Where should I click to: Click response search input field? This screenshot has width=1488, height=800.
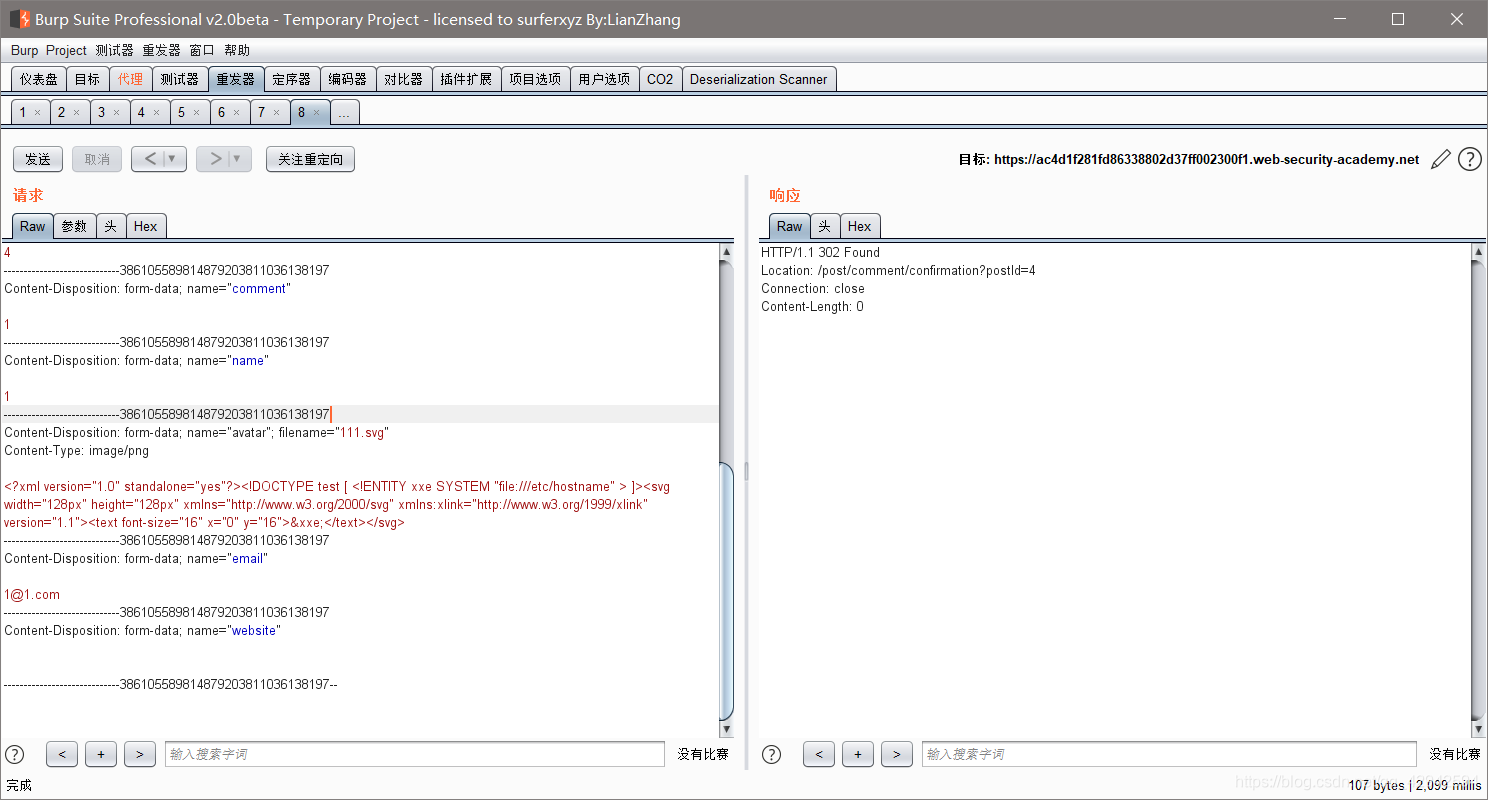1169,754
